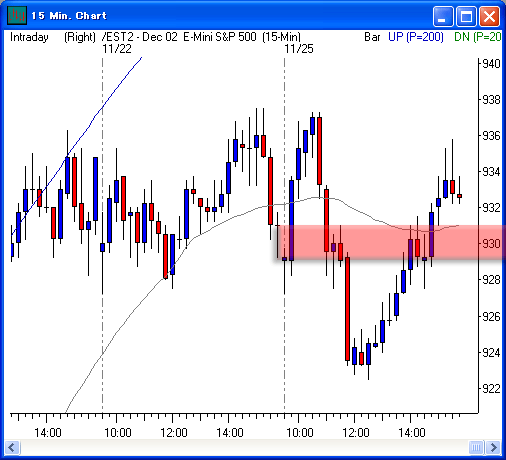Click the last 14:00 time axis label
This screenshot has width=506, height=460.
click(412, 433)
